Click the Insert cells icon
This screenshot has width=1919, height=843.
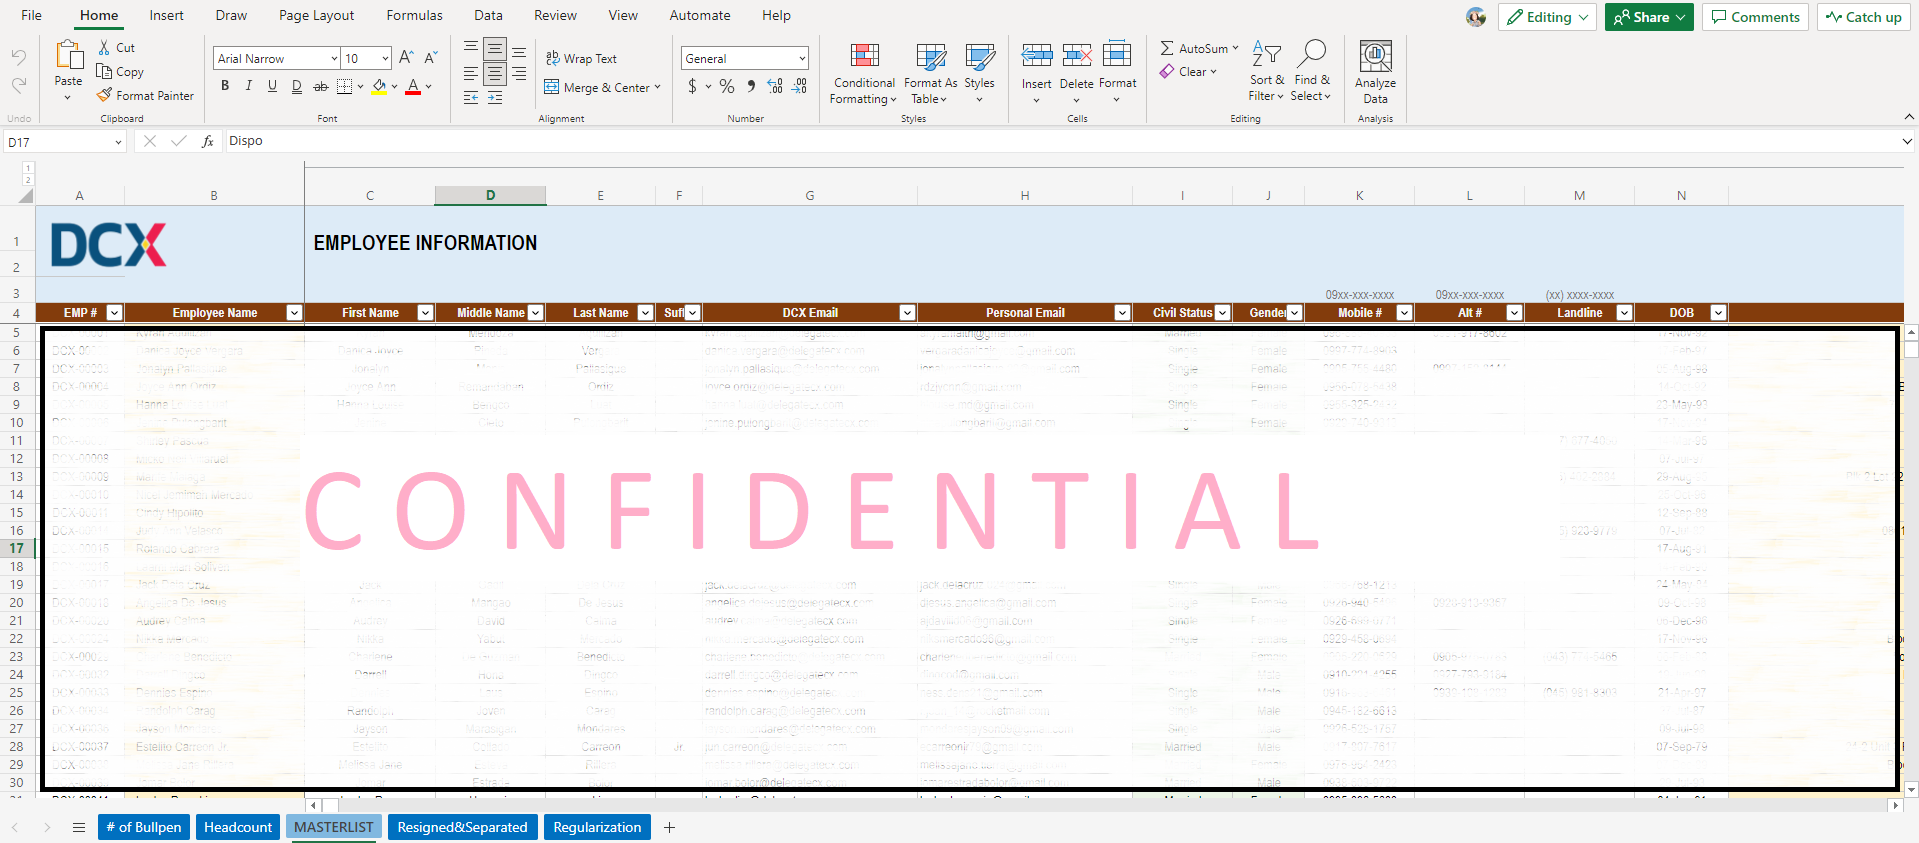[1037, 55]
